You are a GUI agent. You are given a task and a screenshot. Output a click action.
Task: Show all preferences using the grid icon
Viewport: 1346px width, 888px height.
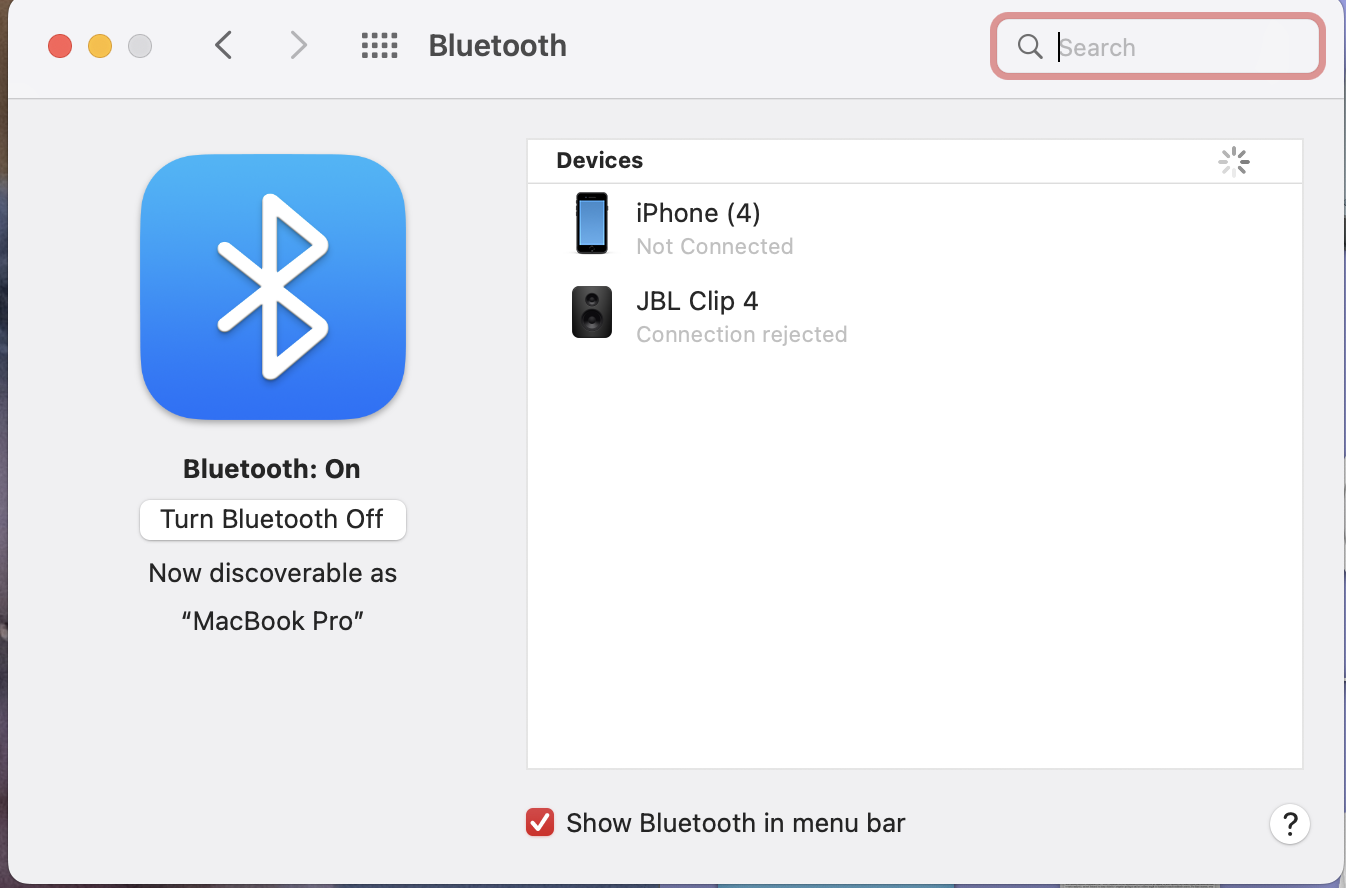tap(380, 45)
